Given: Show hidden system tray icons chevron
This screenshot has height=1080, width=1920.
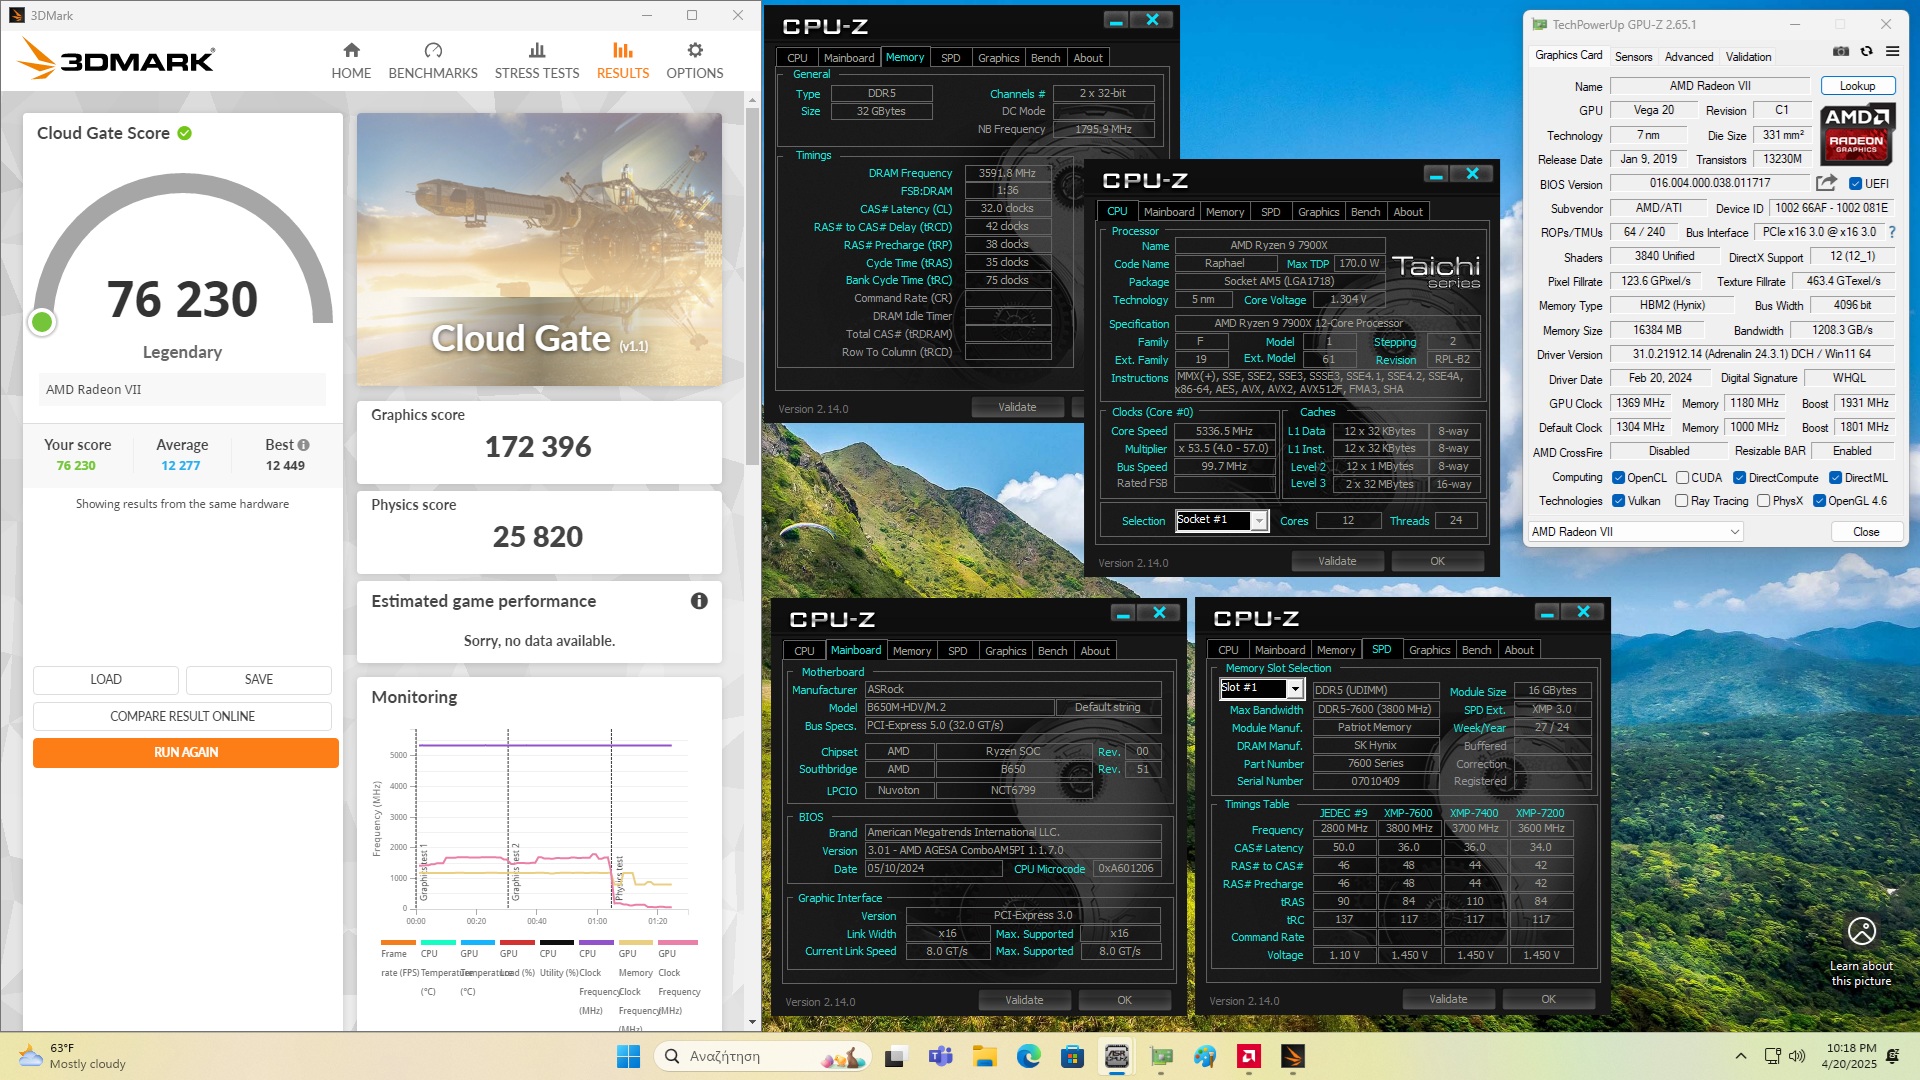Looking at the screenshot, I should (x=1741, y=1056).
